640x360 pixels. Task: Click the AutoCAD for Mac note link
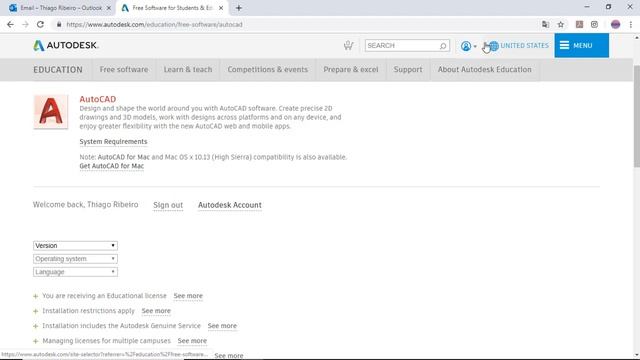pos(124,157)
